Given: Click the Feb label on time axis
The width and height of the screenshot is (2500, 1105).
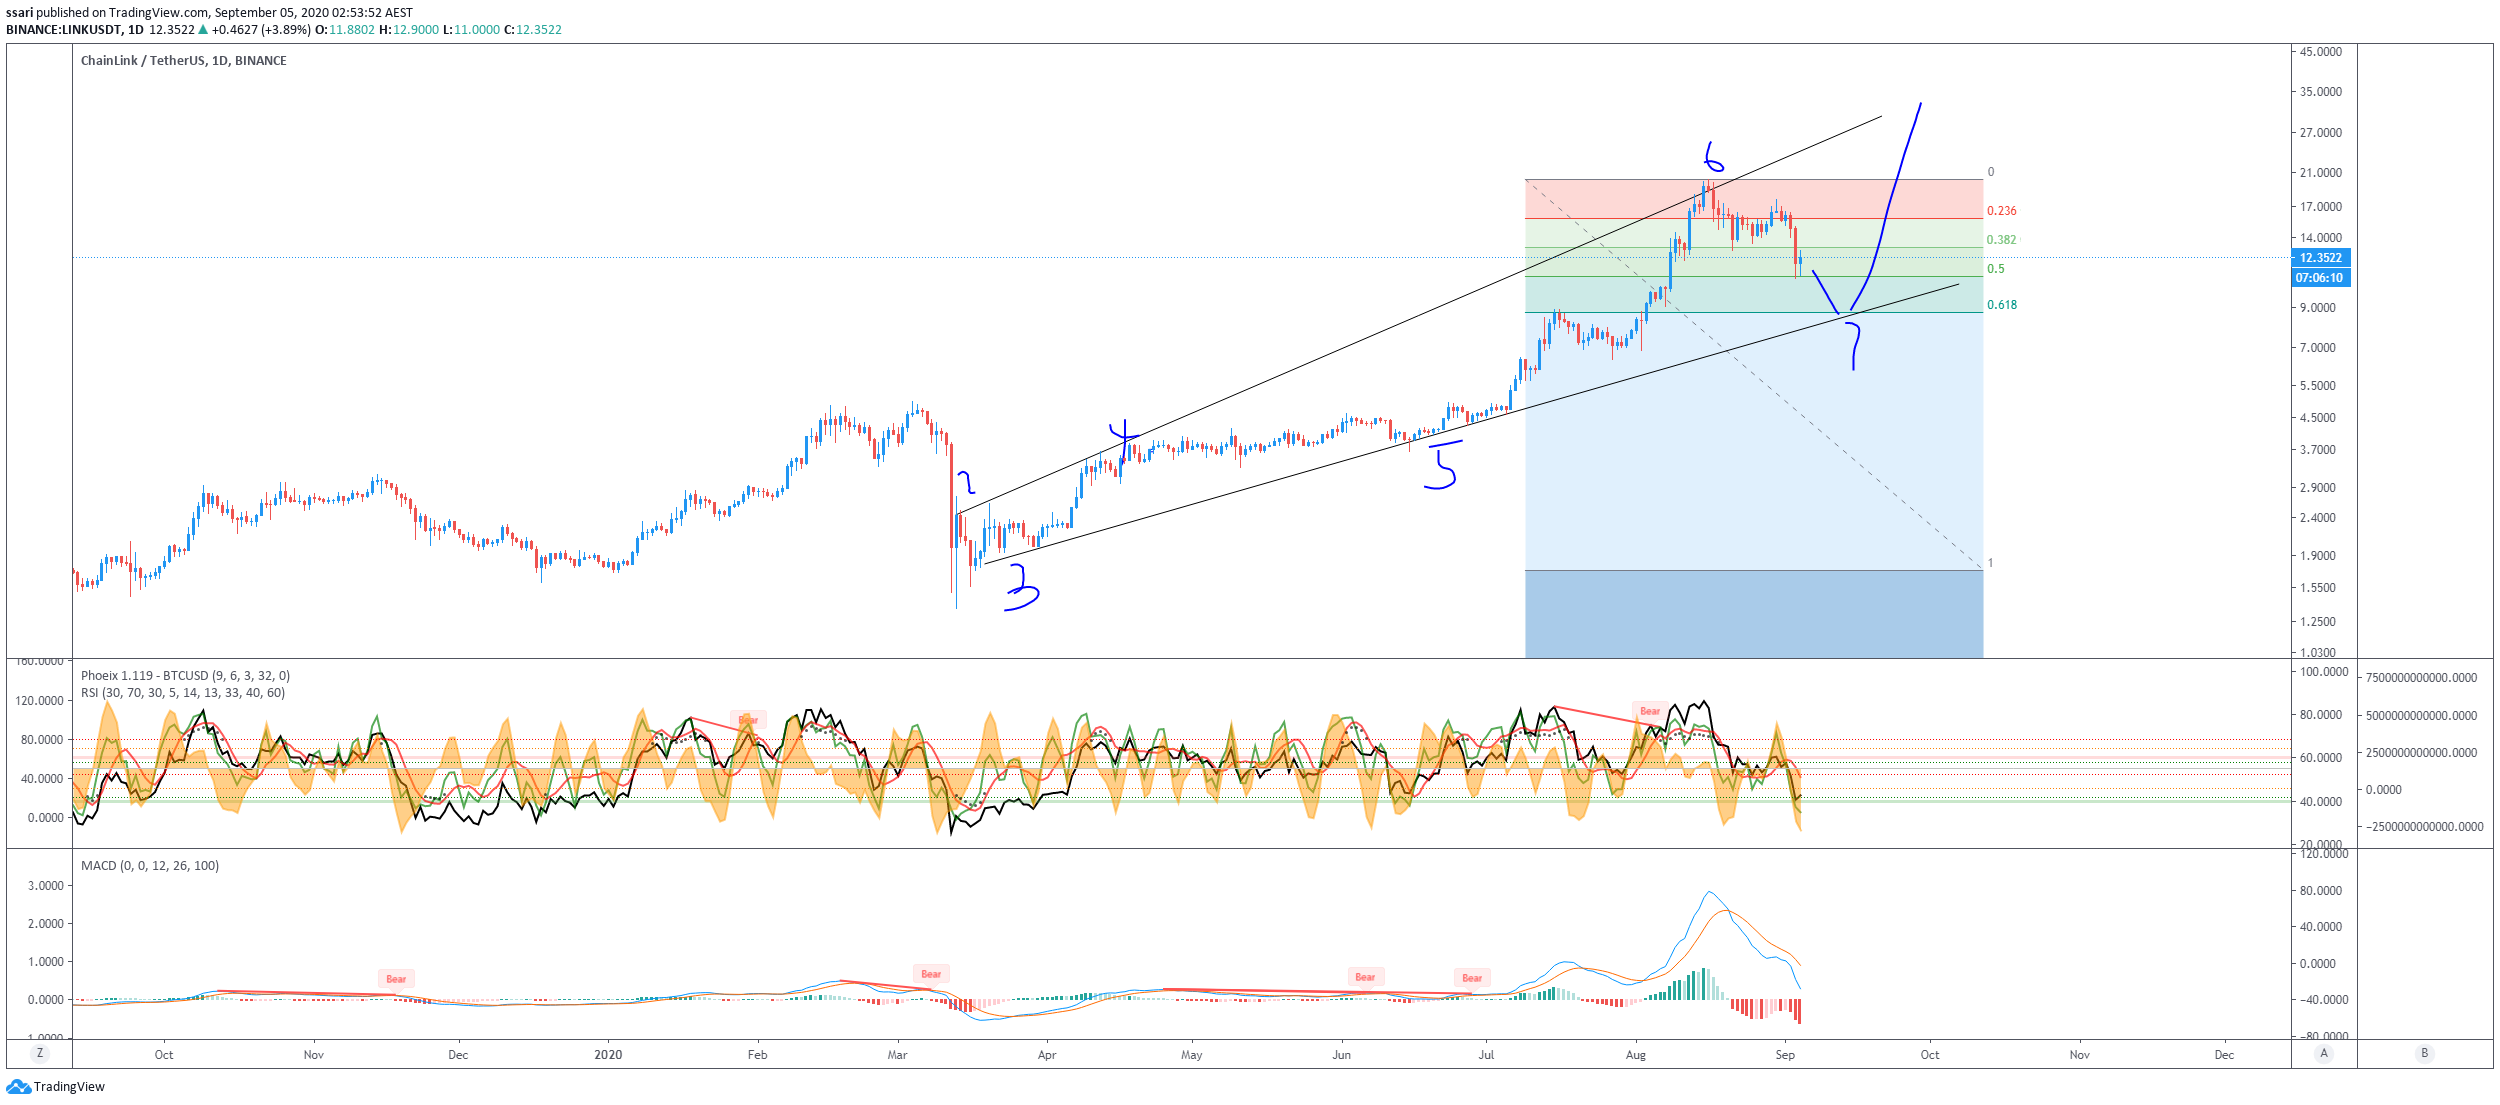Looking at the screenshot, I should 758,1055.
